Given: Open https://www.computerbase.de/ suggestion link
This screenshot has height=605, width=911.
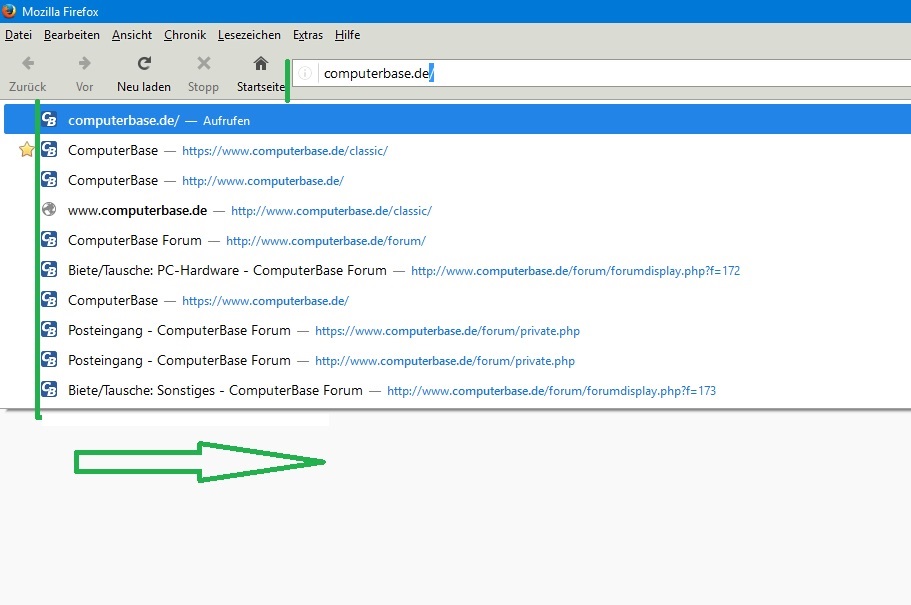Looking at the screenshot, I should pyautogui.click(x=266, y=301).
